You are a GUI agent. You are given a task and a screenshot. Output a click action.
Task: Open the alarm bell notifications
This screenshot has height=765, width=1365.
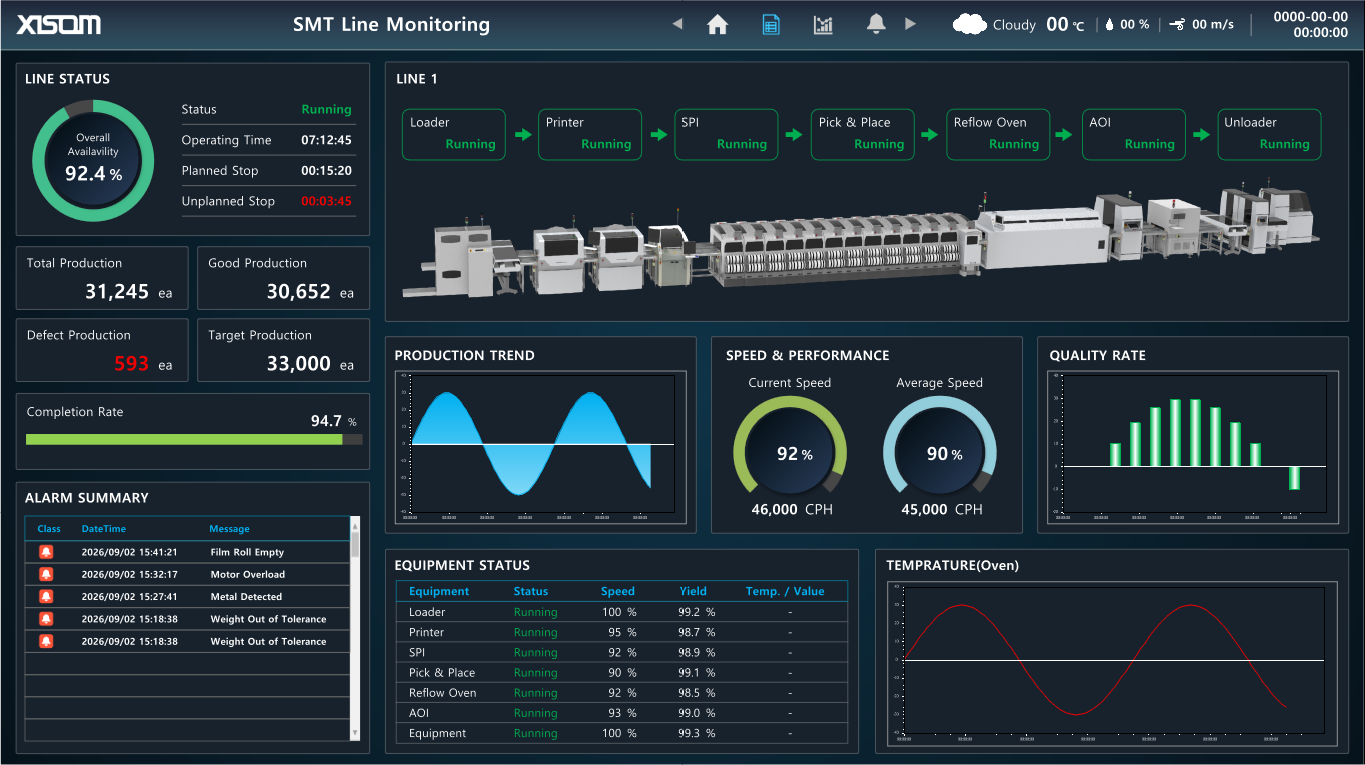pyautogui.click(x=876, y=24)
